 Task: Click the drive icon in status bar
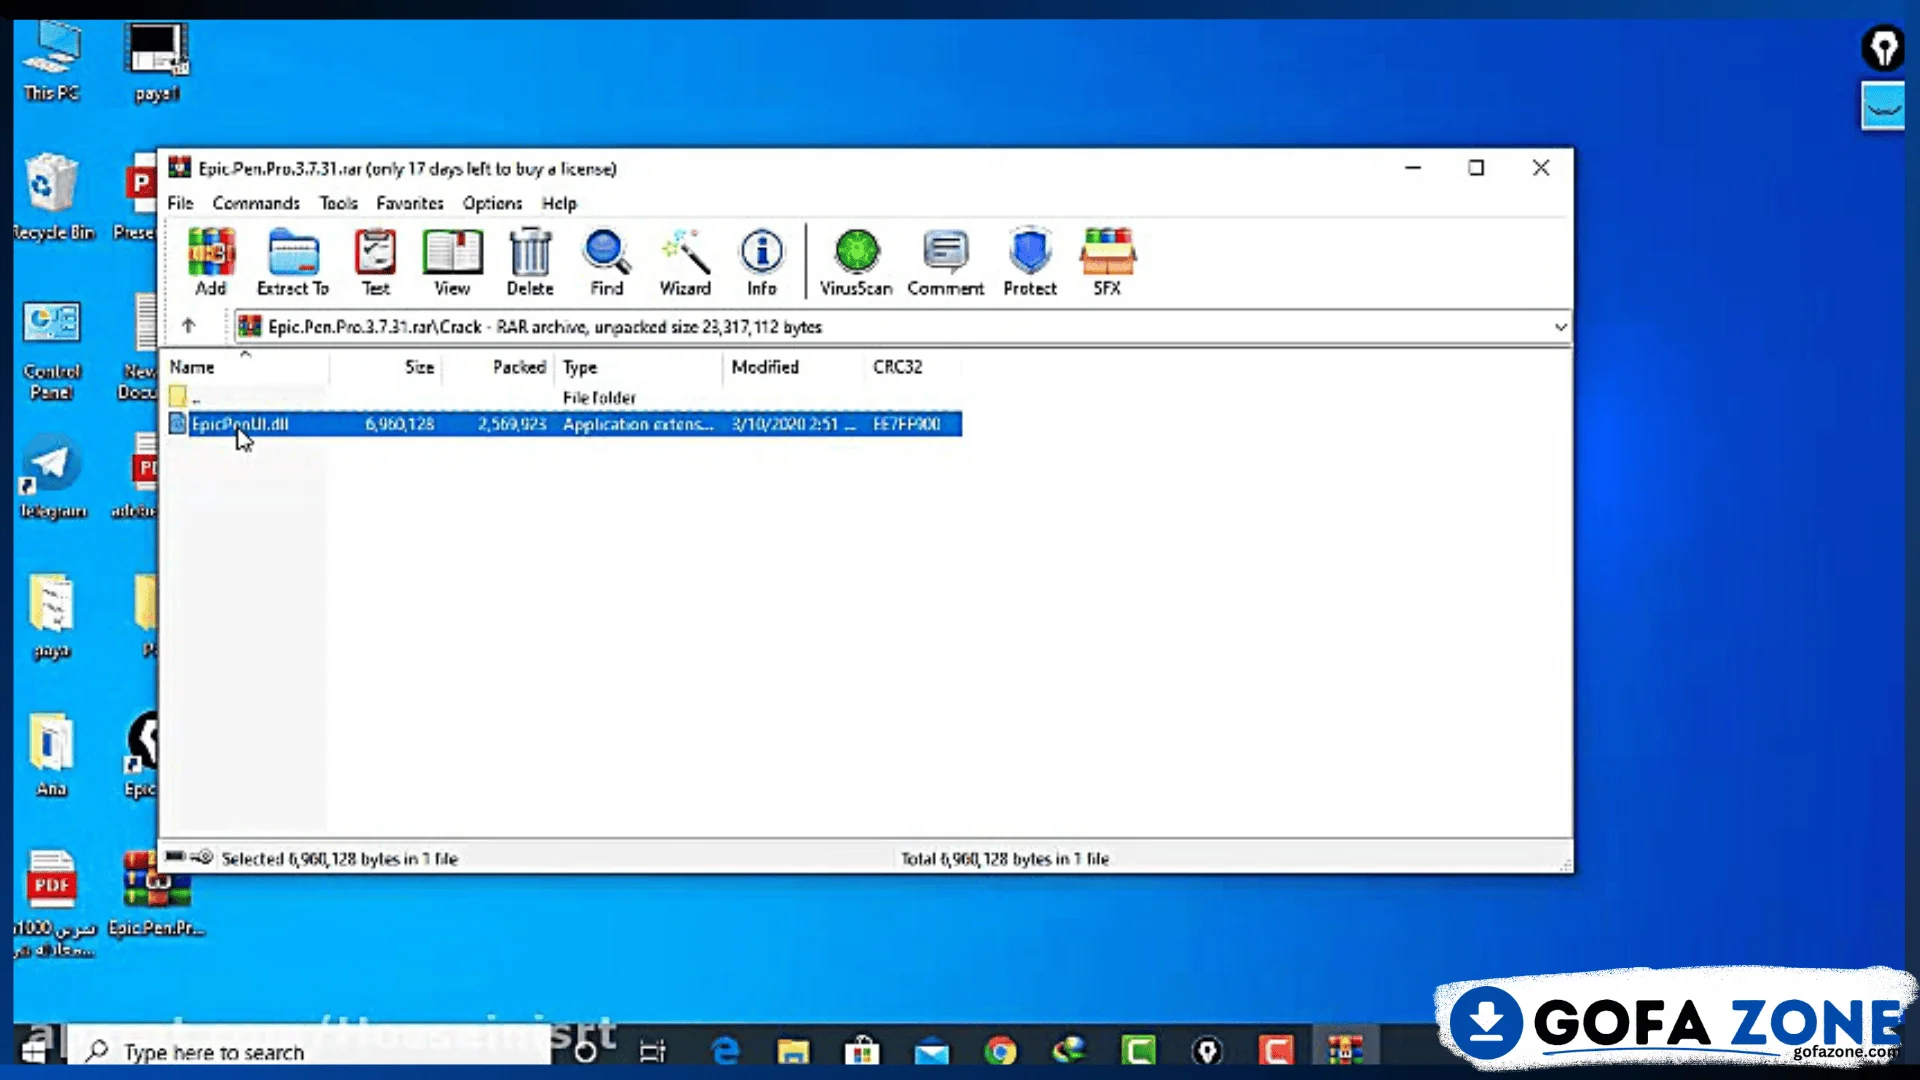click(x=176, y=857)
